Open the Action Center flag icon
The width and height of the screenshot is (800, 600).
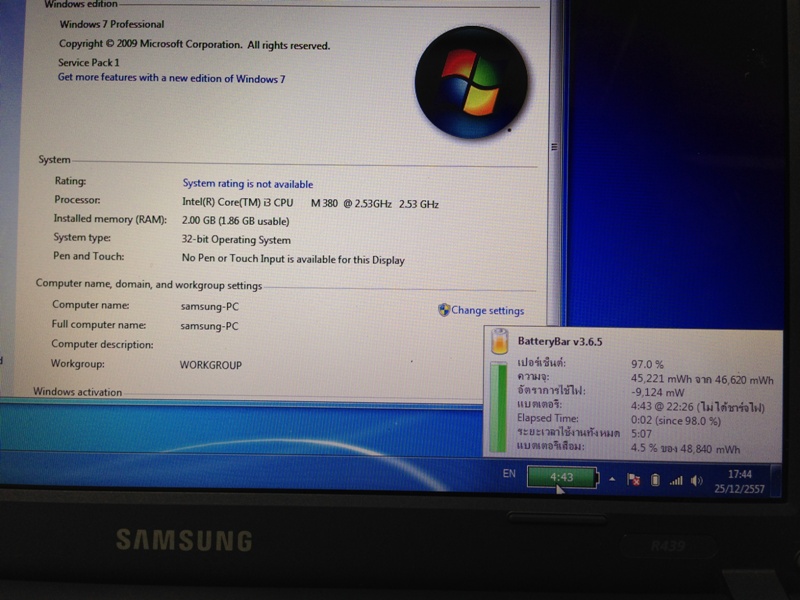(x=634, y=480)
